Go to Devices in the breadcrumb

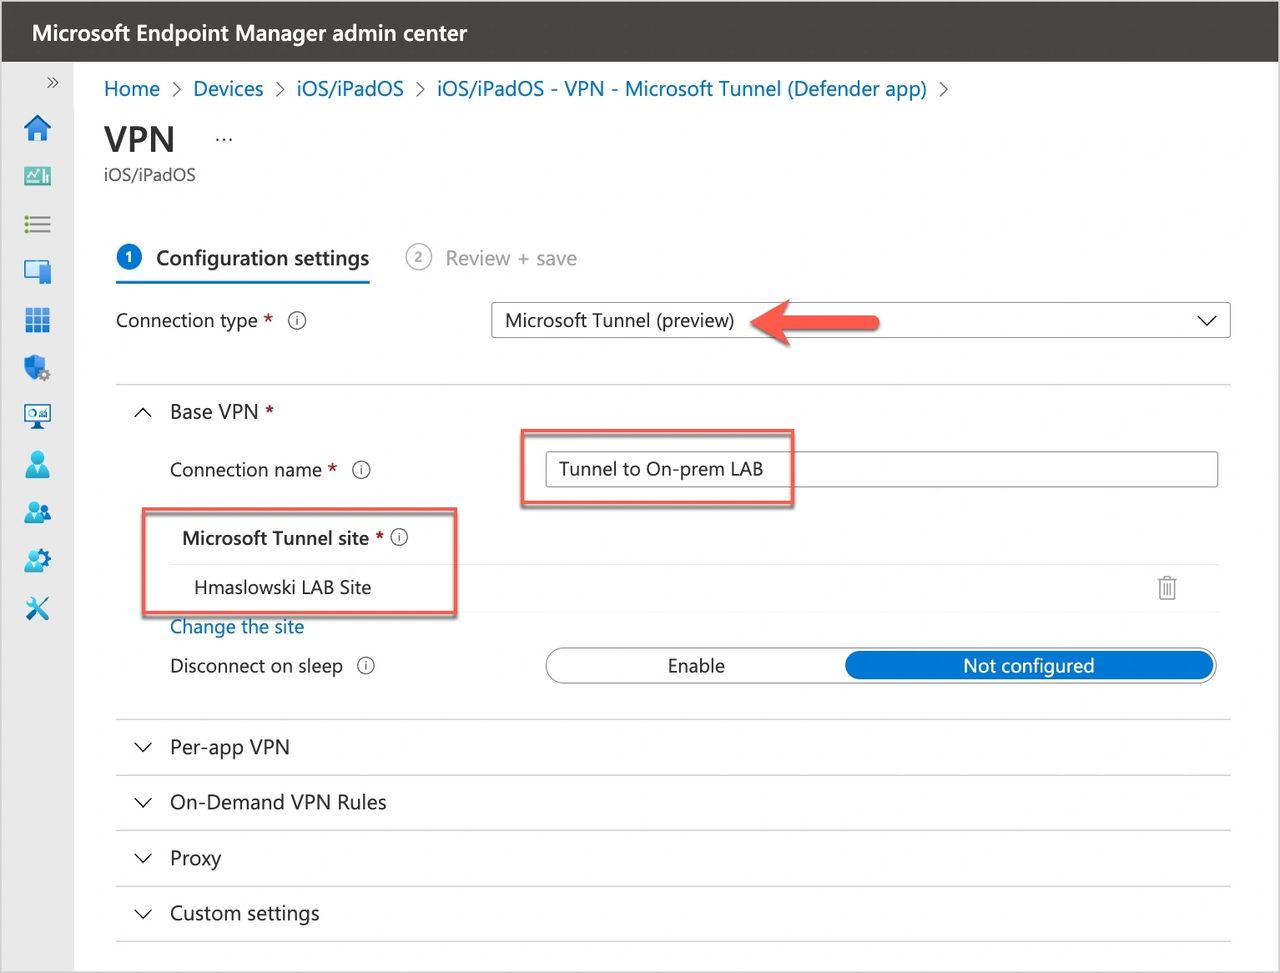(228, 89)
